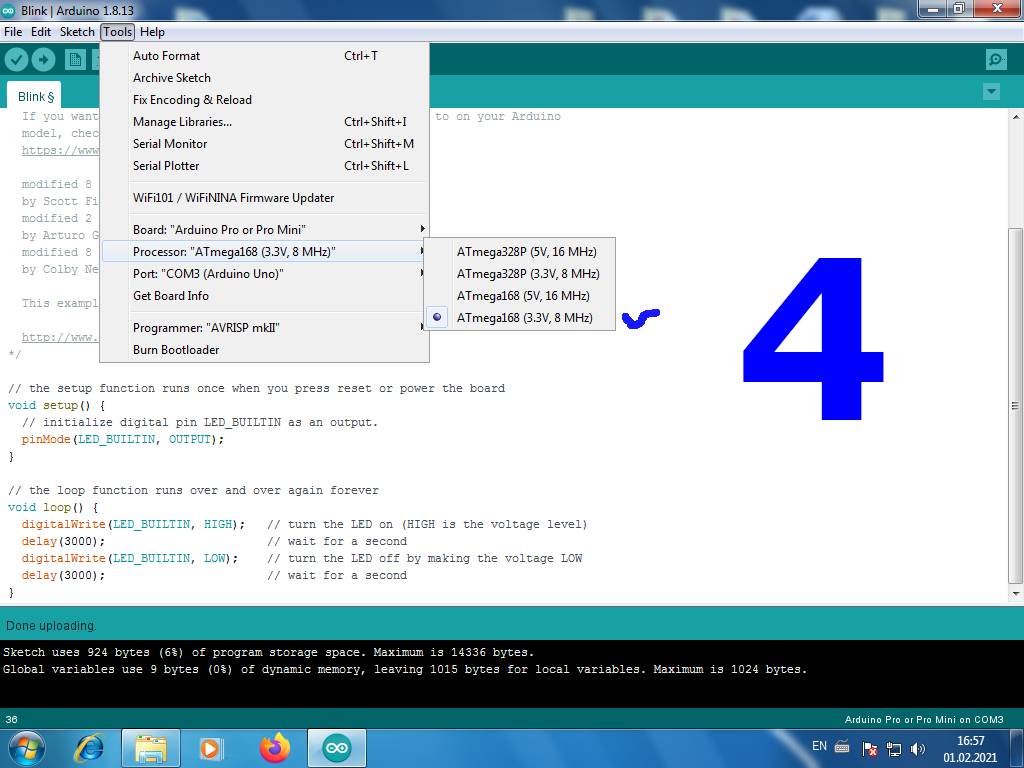Expand the Programmer submenu
Viewport: 1024px width, 768px height.
[264, 328]
